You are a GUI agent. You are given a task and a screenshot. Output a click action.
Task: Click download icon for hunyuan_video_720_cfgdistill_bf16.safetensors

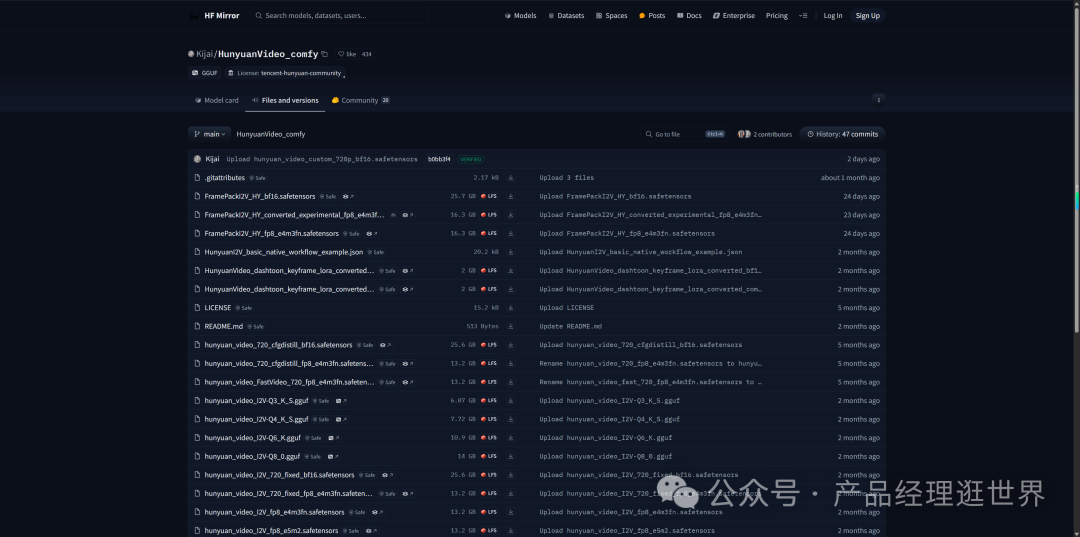coord(511,345)
